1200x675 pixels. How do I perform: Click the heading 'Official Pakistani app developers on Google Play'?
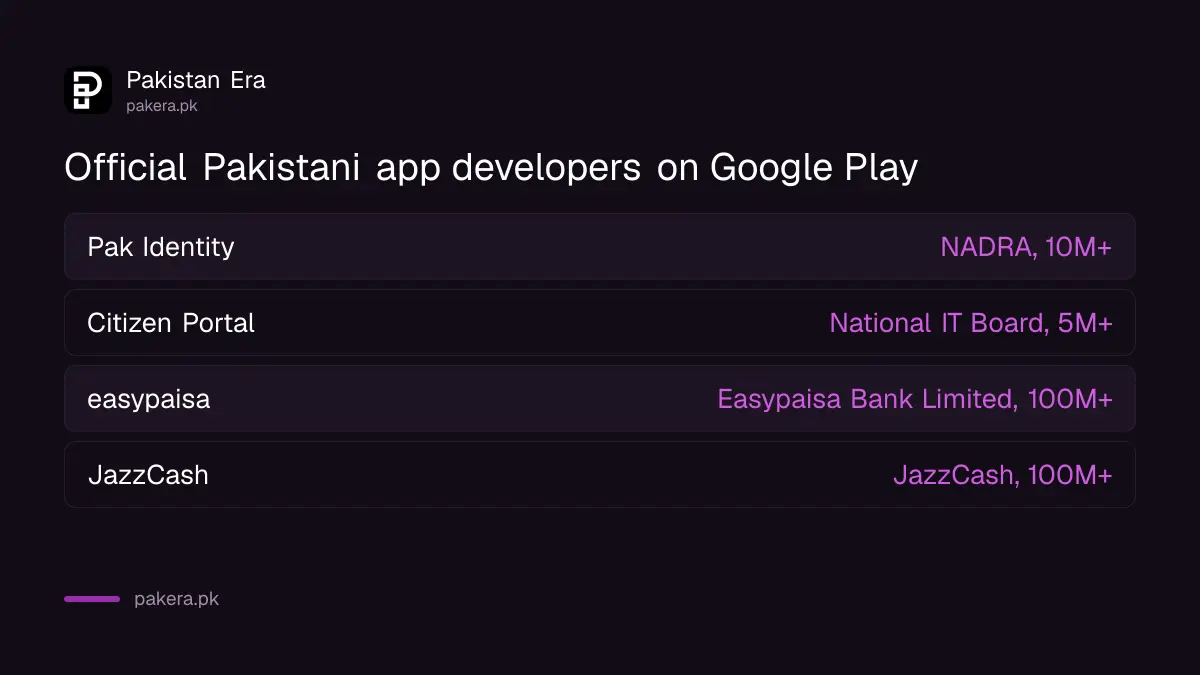tap(491, 168)
